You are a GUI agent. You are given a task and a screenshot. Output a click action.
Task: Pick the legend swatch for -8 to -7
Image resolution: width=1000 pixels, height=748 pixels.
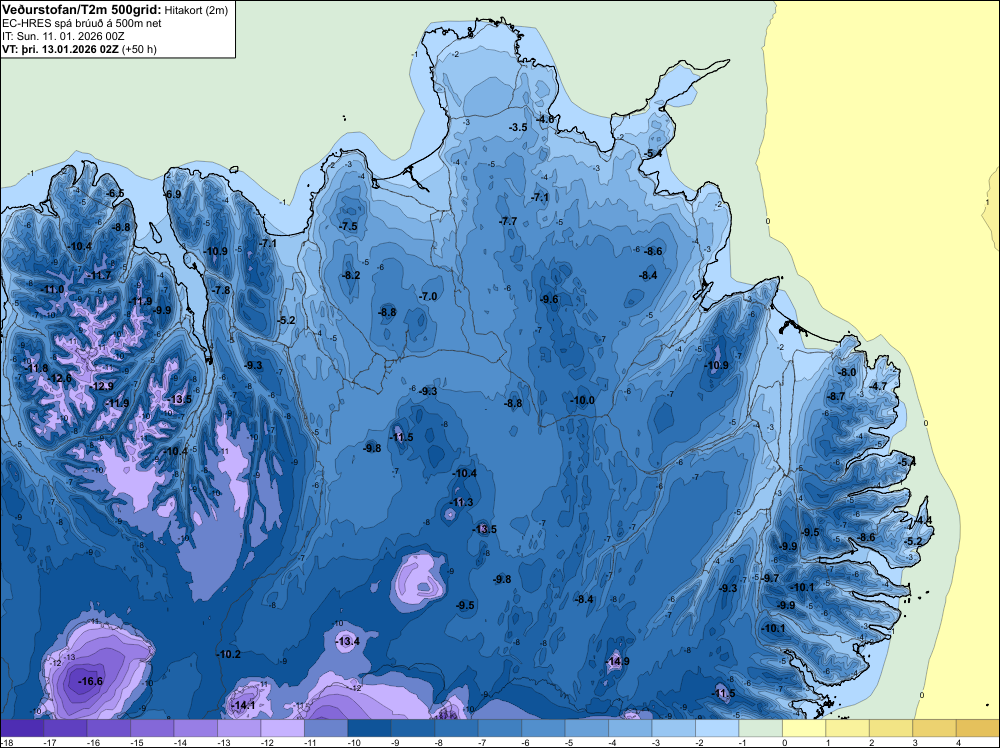point(457,728)
